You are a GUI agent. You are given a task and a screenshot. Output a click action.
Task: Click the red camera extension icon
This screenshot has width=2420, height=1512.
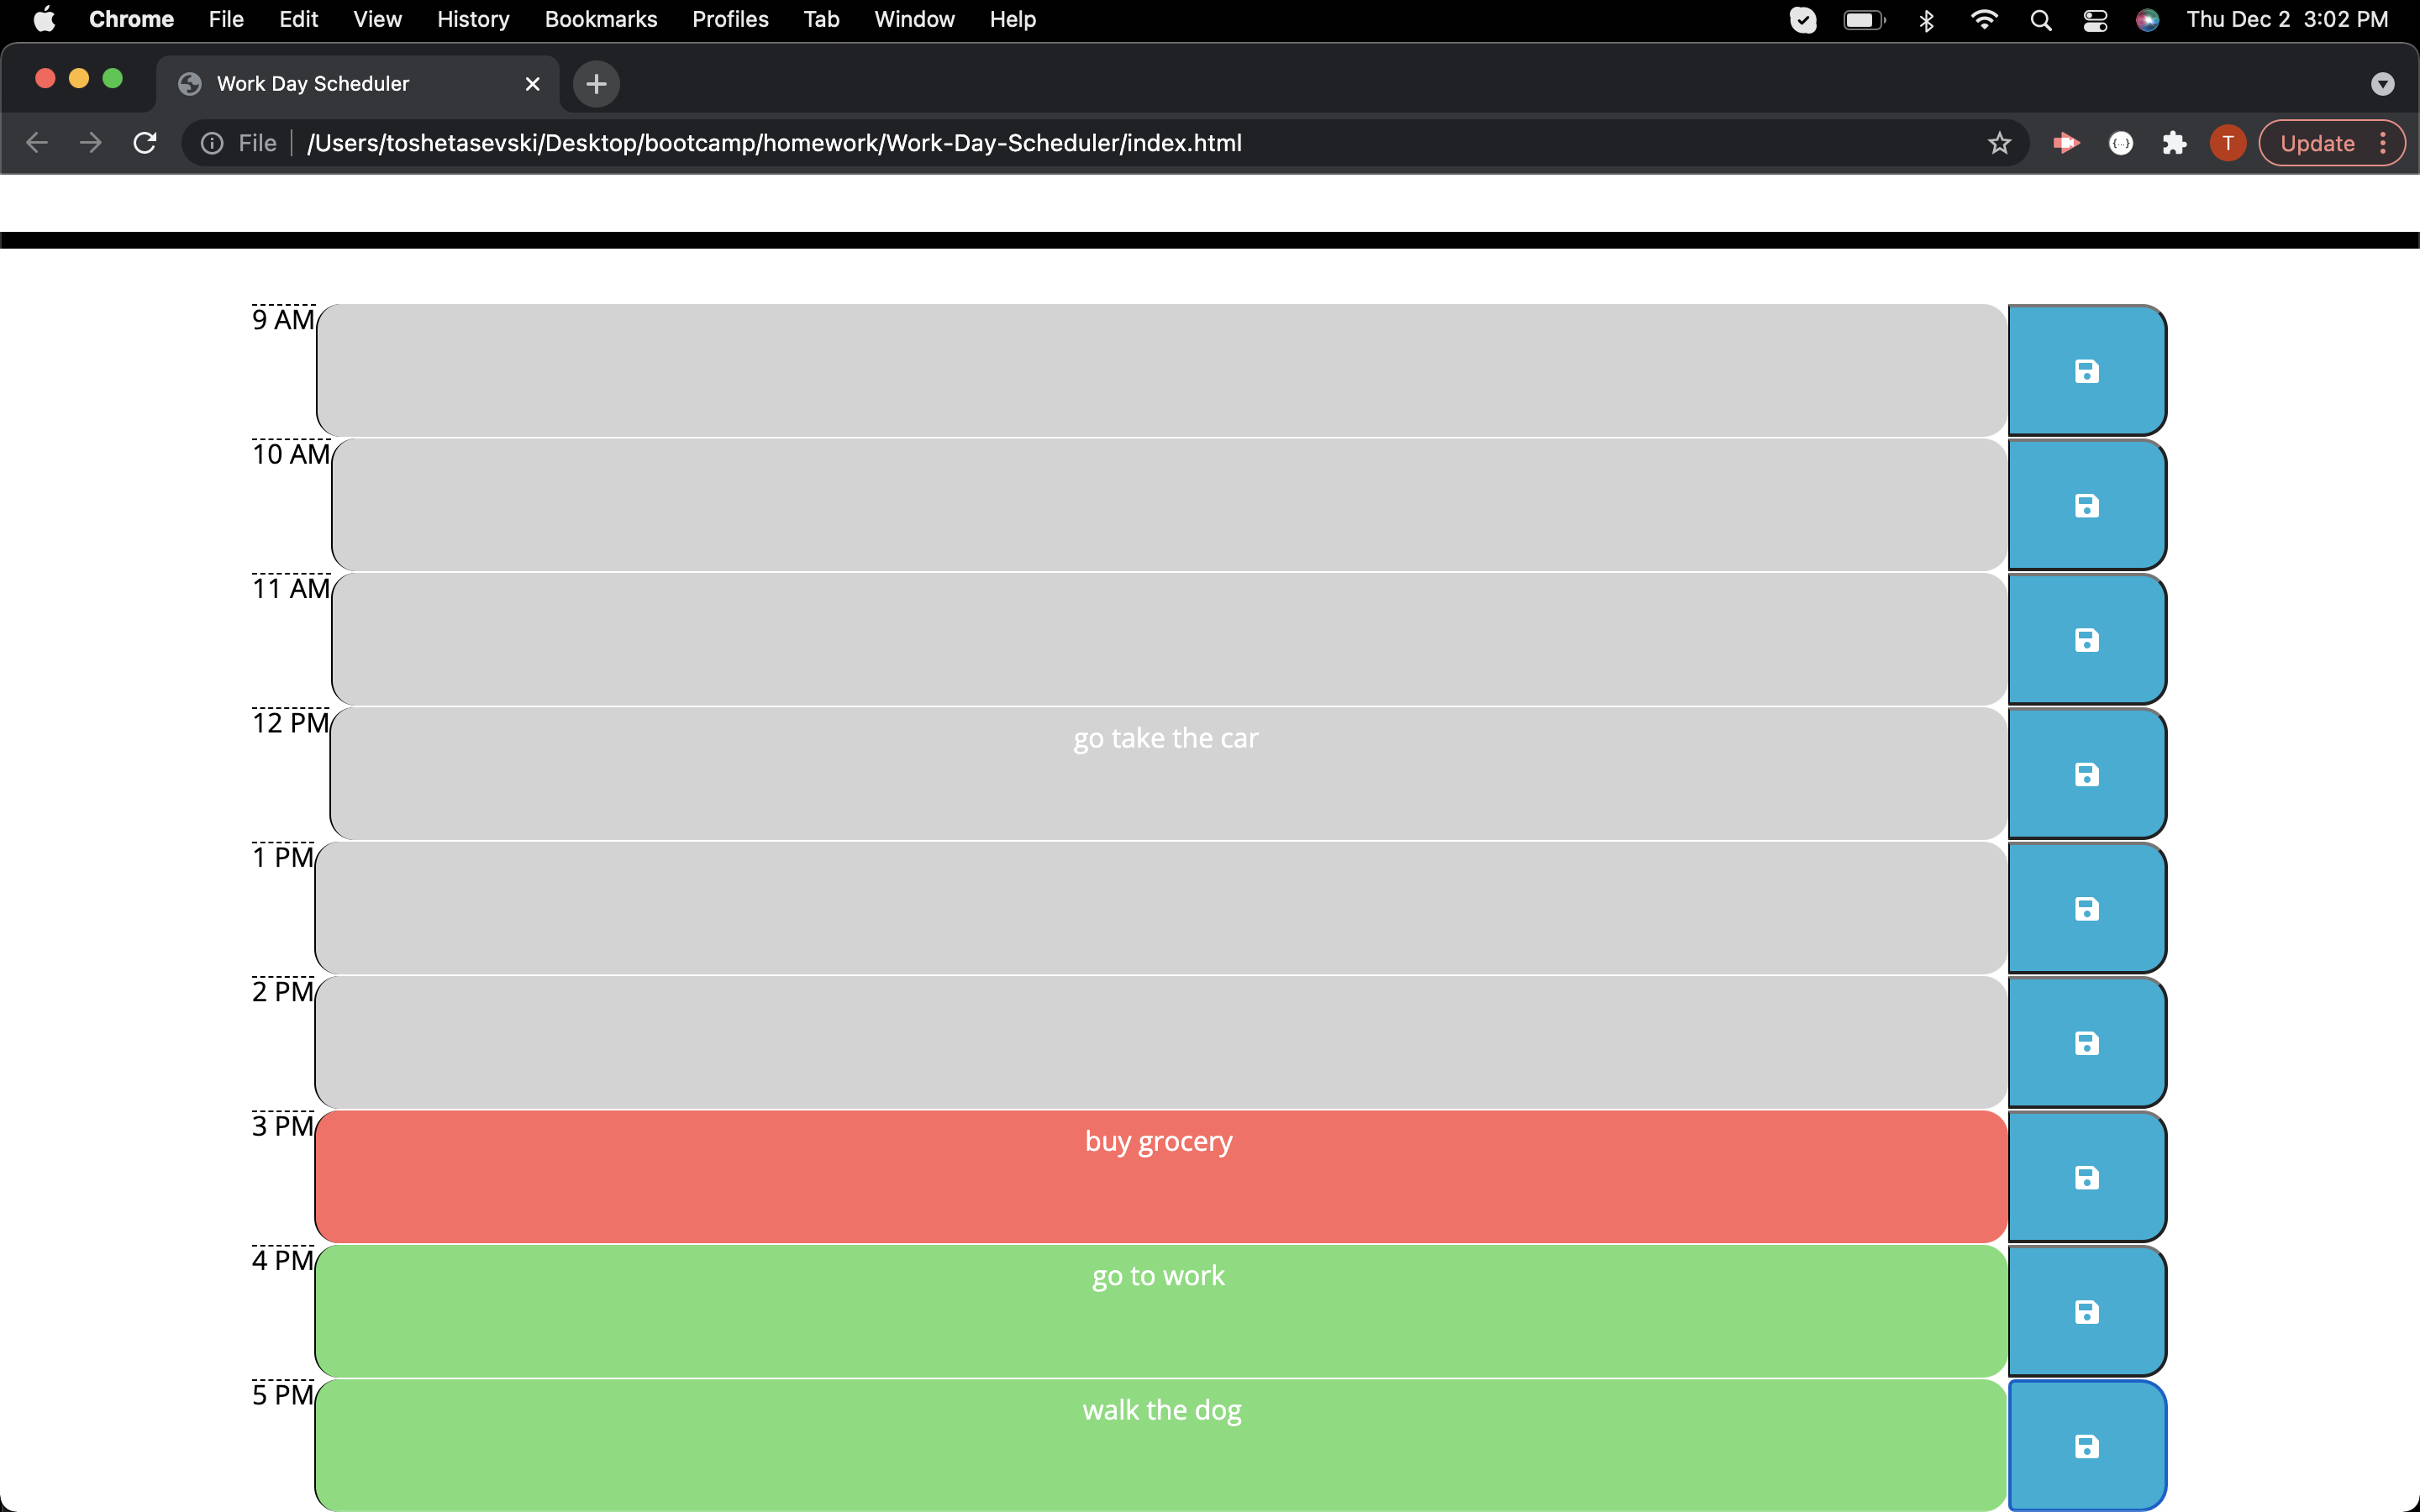pyautogui.click(x=2066, y=143)
